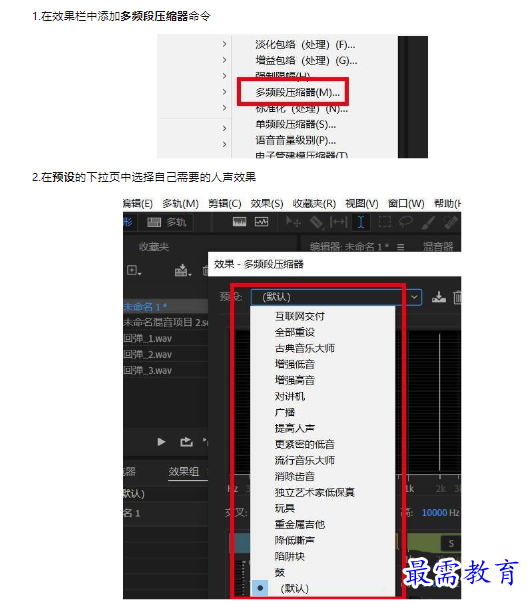Open the editor panel menu icon
This screenshot has height=604, width=527.
(401, 247)
